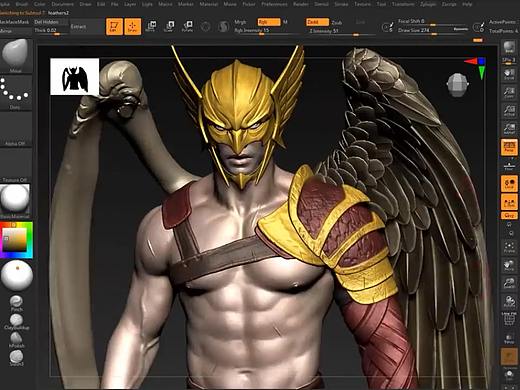
Task: Adjust the Thick 0.02 slider
Action: 50,31
